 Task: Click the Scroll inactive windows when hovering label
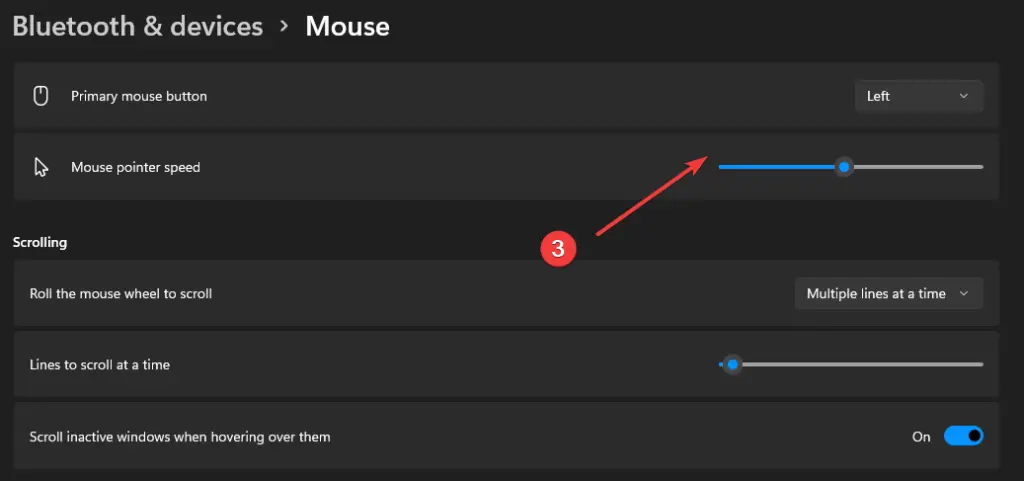[180, 437]
